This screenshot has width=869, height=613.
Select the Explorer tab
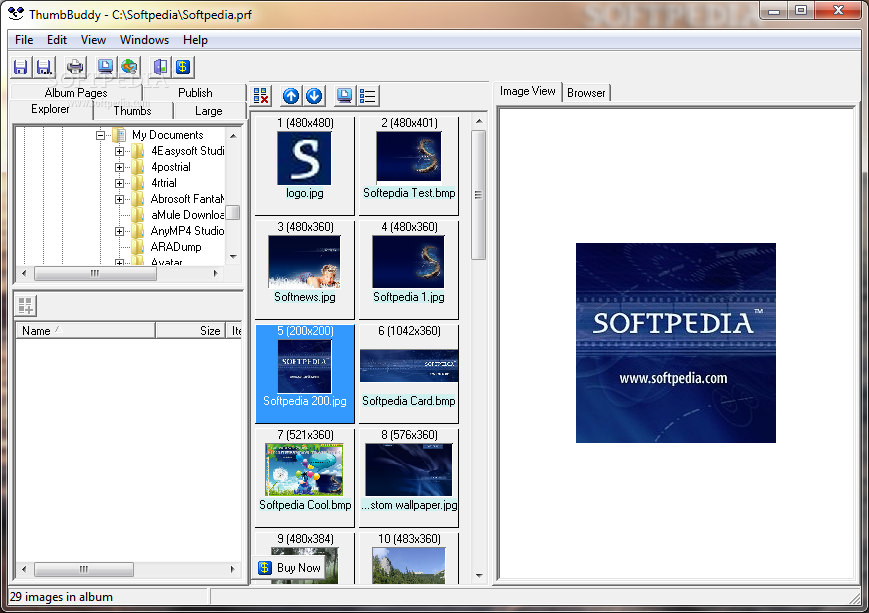(x=50, y=109)
